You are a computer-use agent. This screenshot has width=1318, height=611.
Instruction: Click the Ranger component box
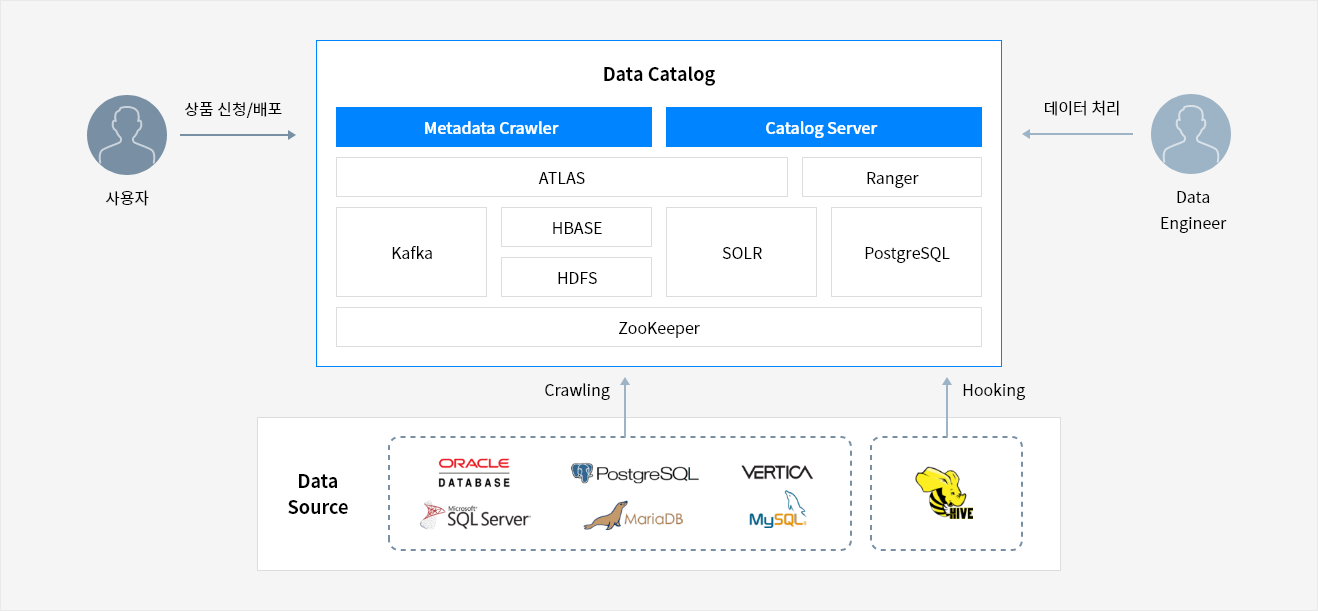892,177
